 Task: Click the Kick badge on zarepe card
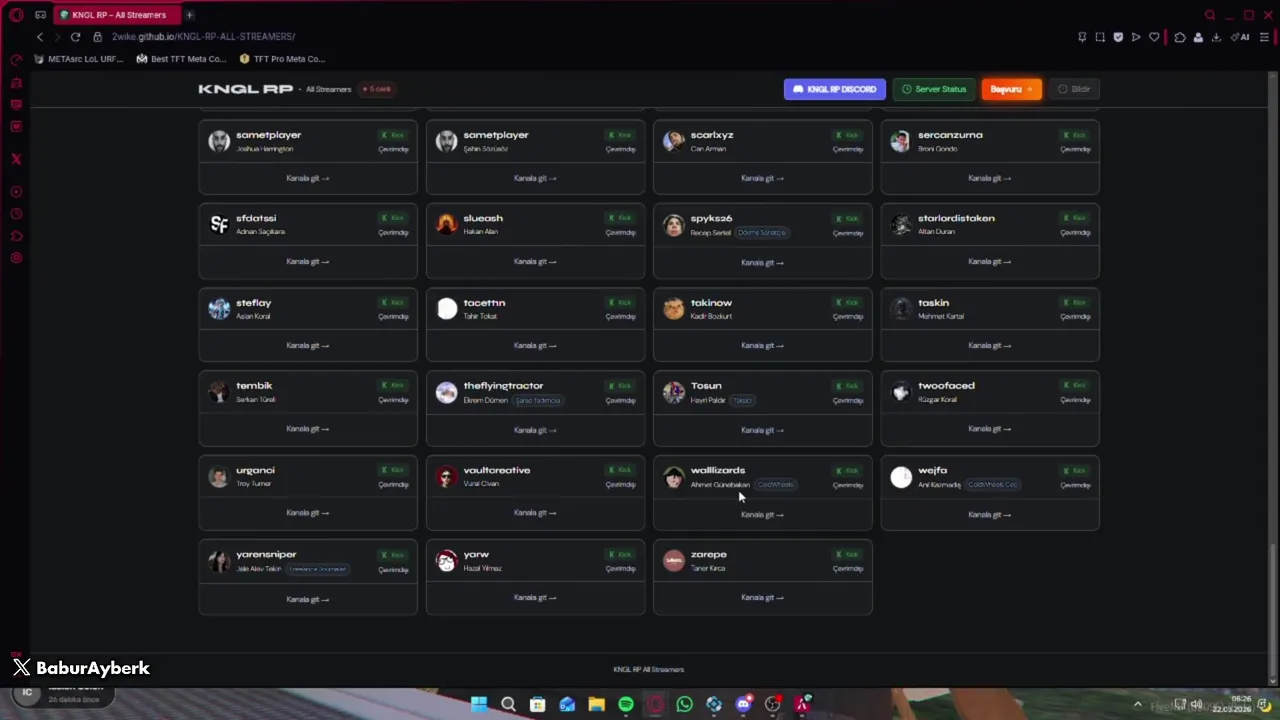(x=848, y=554)
